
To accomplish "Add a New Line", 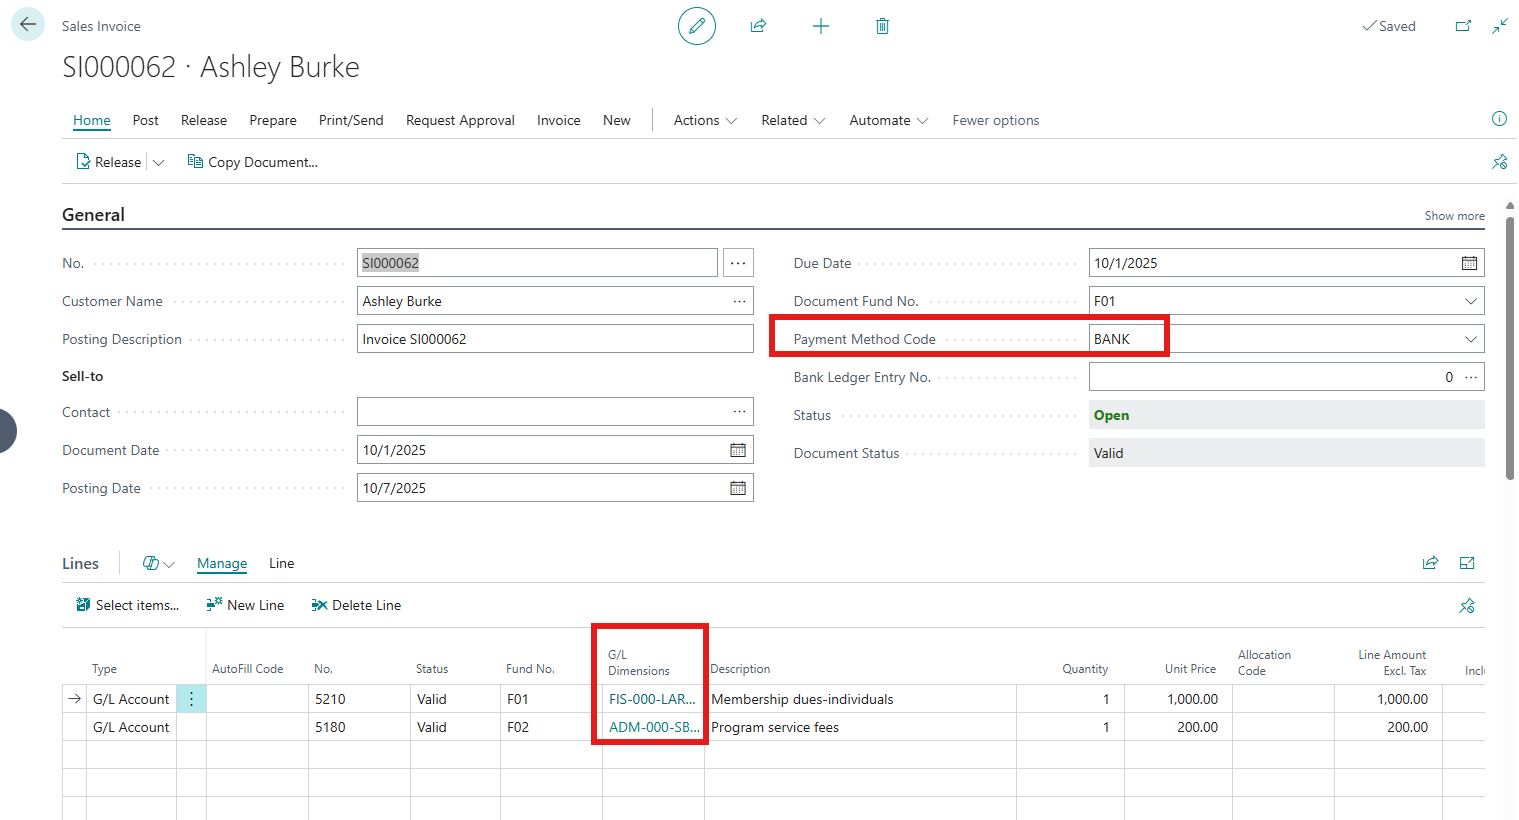I will (245, 605).
